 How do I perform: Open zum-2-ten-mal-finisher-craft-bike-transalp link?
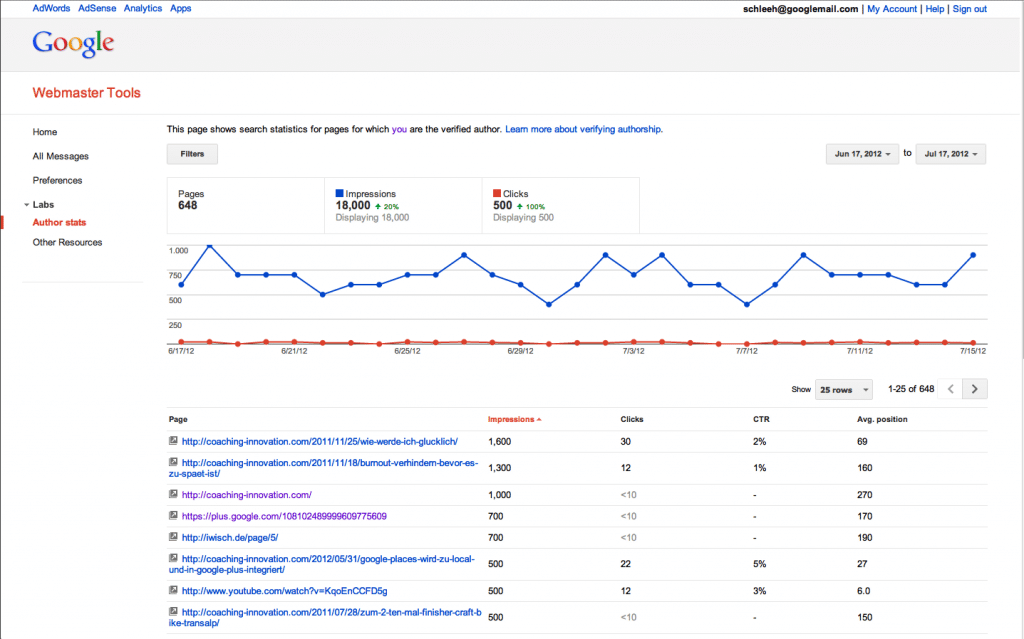coord(325,617)
